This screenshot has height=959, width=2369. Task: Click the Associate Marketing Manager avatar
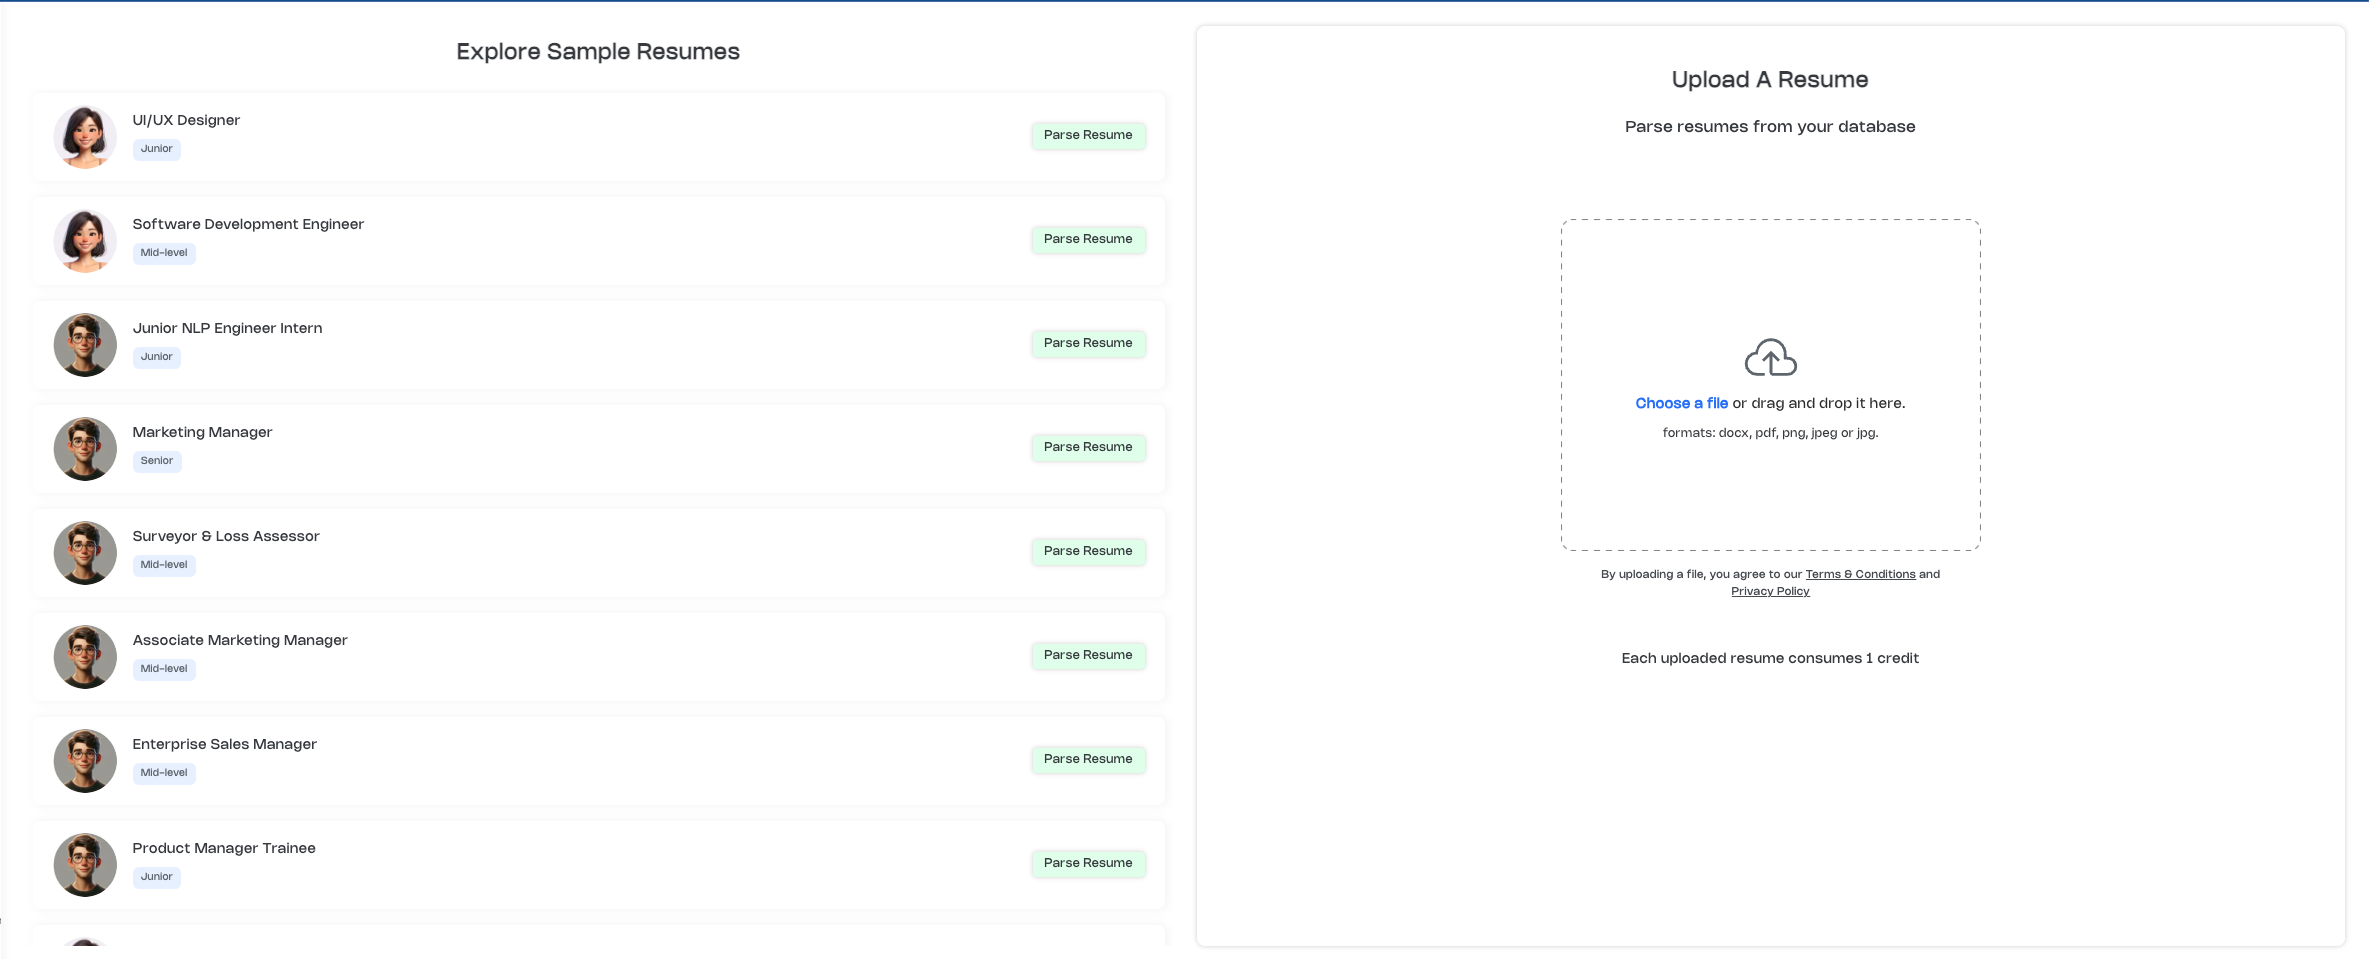click(85, 657)
